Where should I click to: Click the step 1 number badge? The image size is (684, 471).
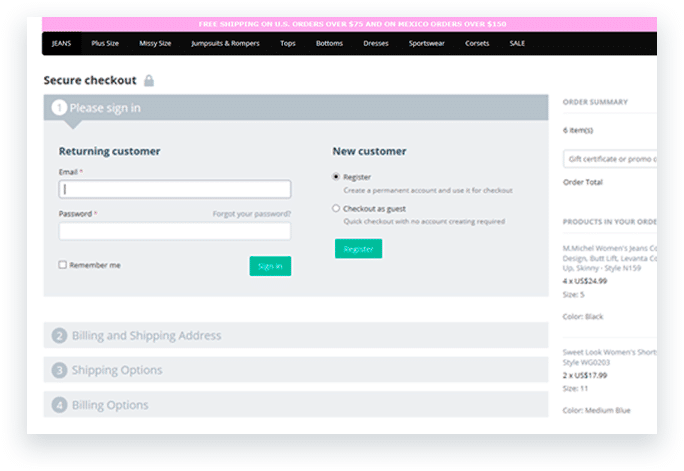59,108
